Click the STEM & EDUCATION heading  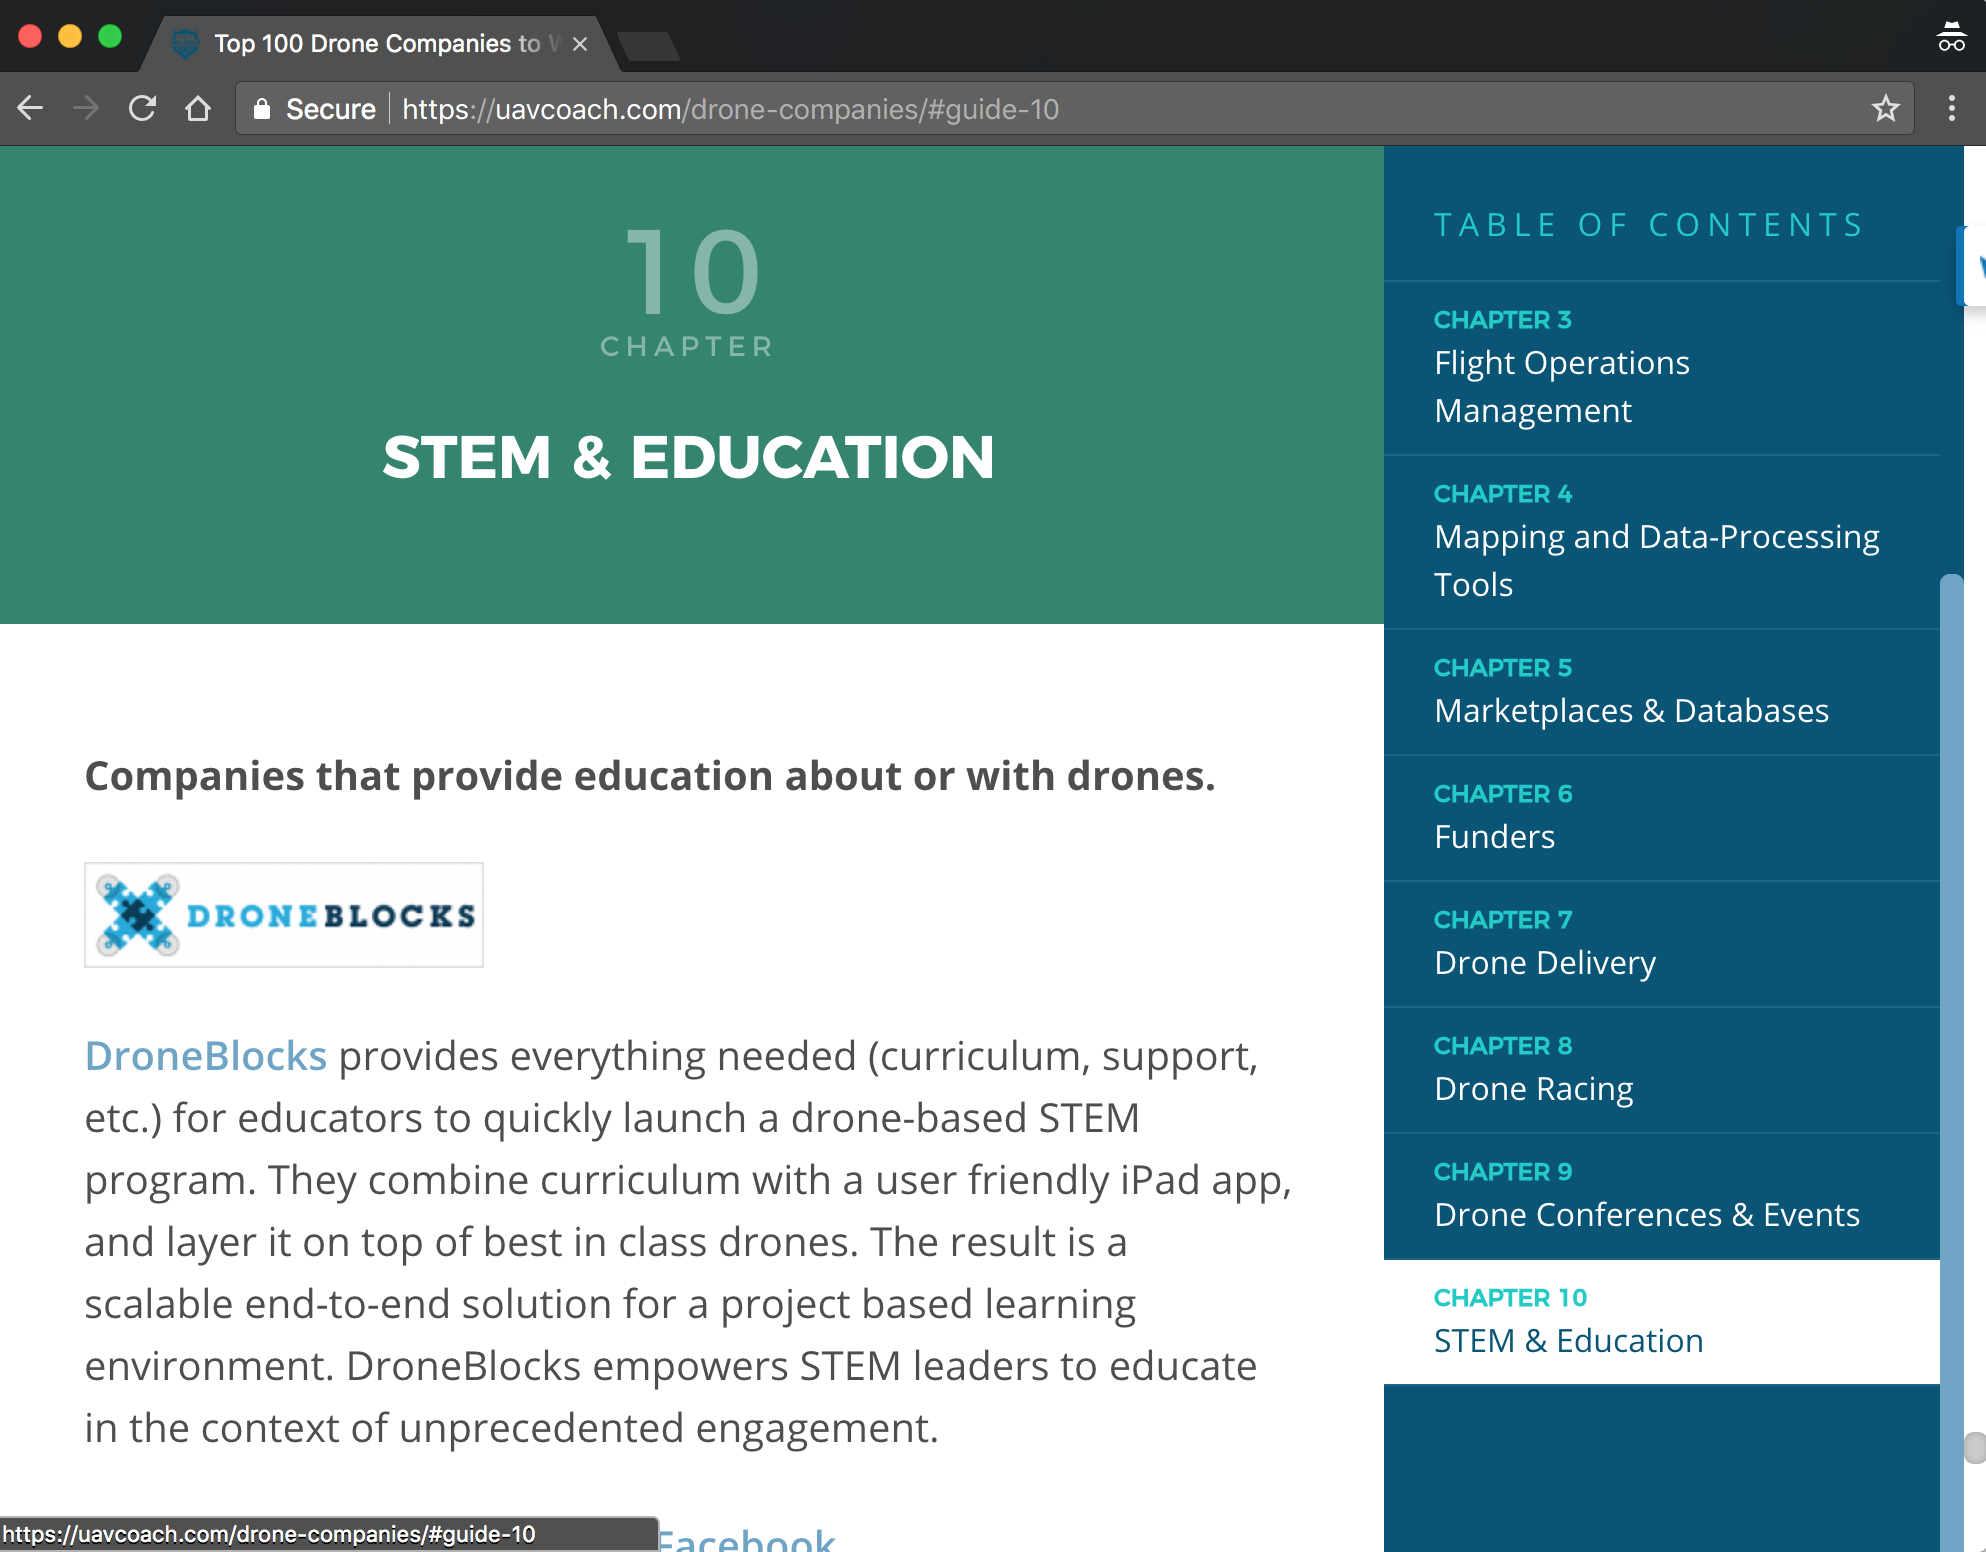[688, 457]
